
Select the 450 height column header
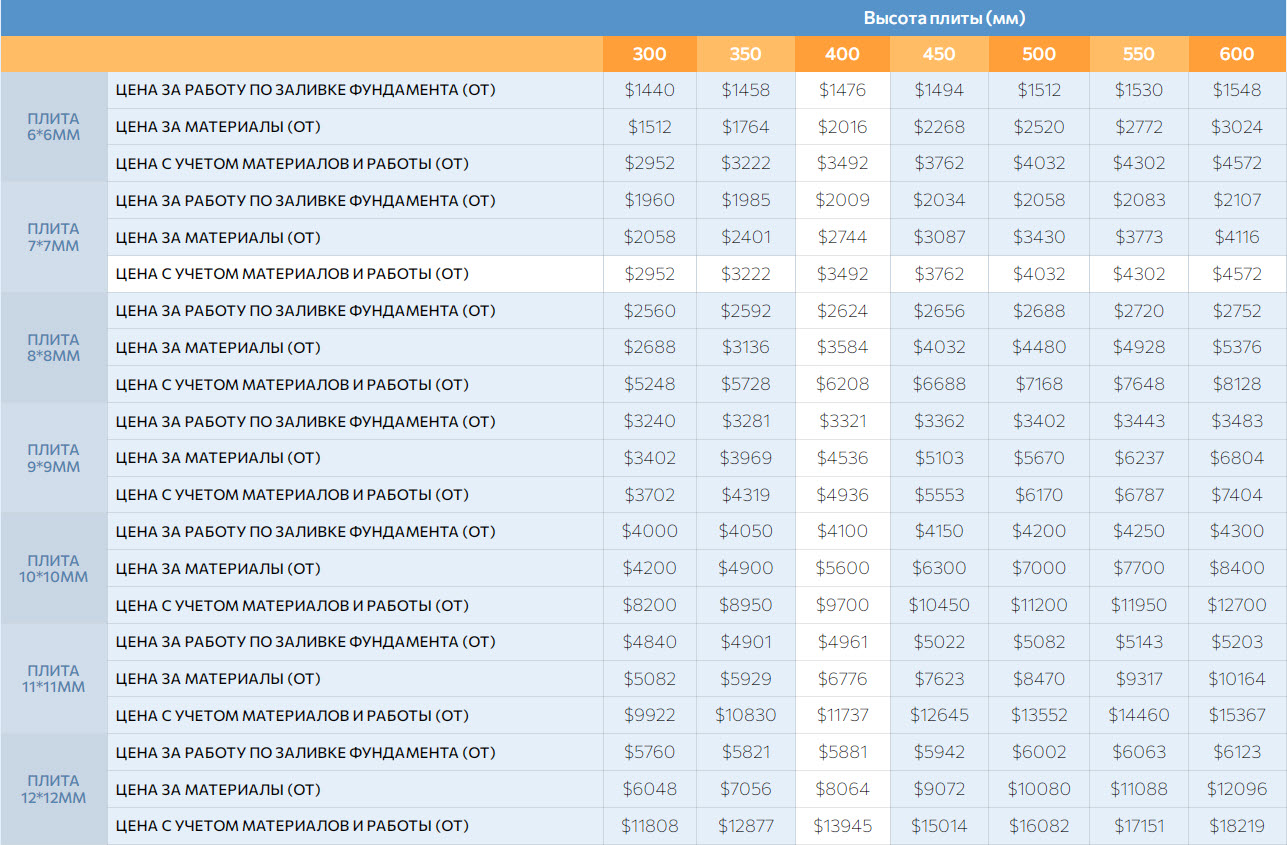(939, 54)
